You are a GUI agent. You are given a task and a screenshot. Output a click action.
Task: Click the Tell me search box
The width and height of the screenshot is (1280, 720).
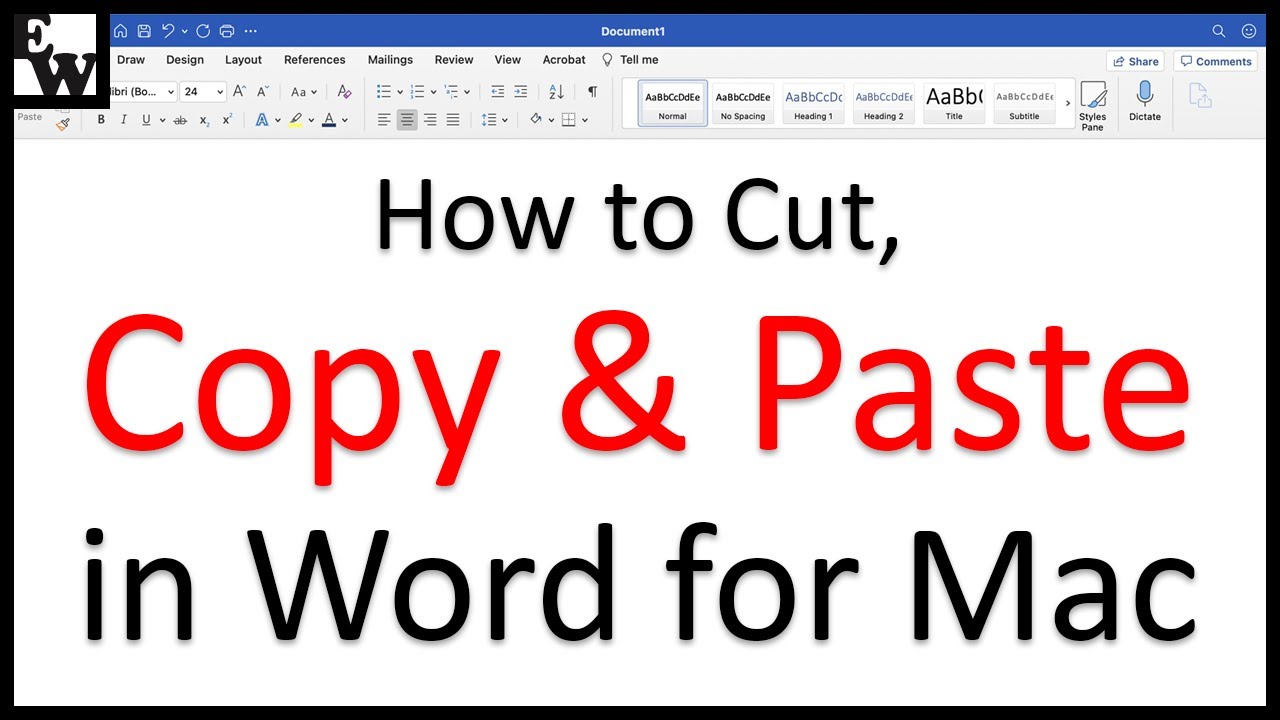pyautogui.click(x=630, y=60)
